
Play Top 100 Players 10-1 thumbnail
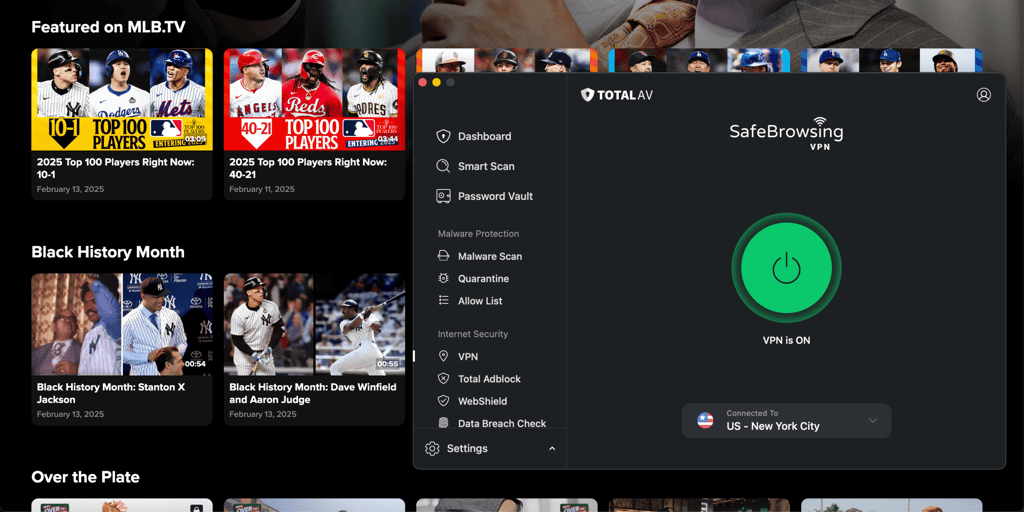[122, 99]
